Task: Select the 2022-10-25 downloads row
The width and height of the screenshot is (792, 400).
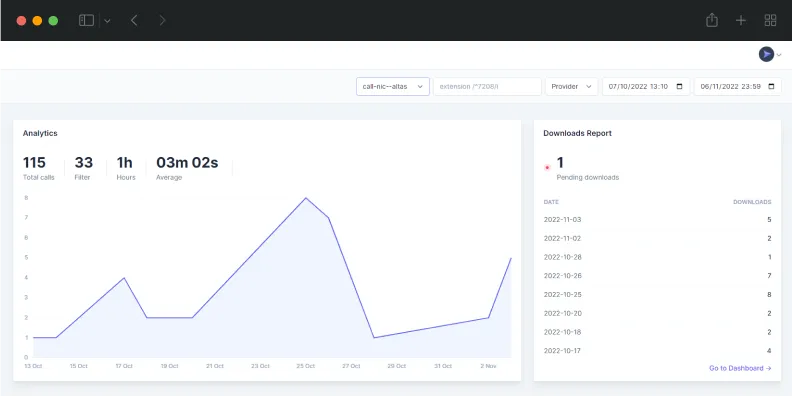Action: coord(657,294)
